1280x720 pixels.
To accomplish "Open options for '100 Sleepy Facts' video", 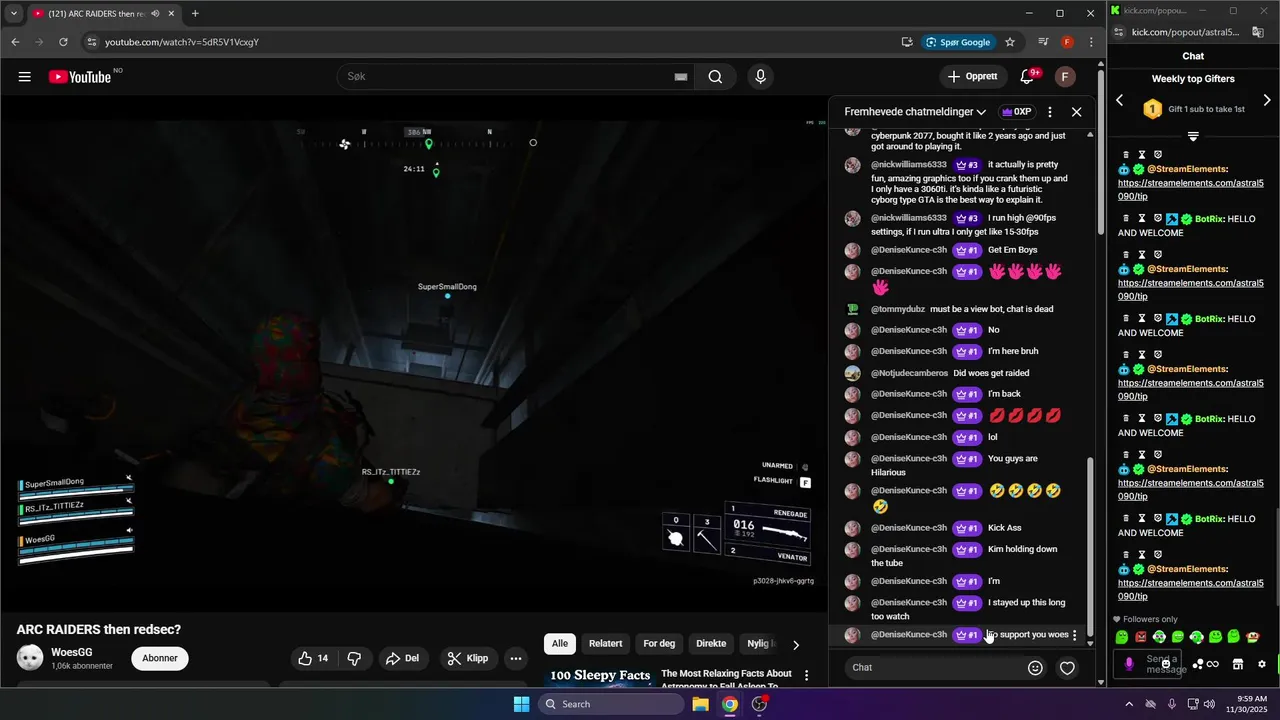I will [x=806, y=676].
